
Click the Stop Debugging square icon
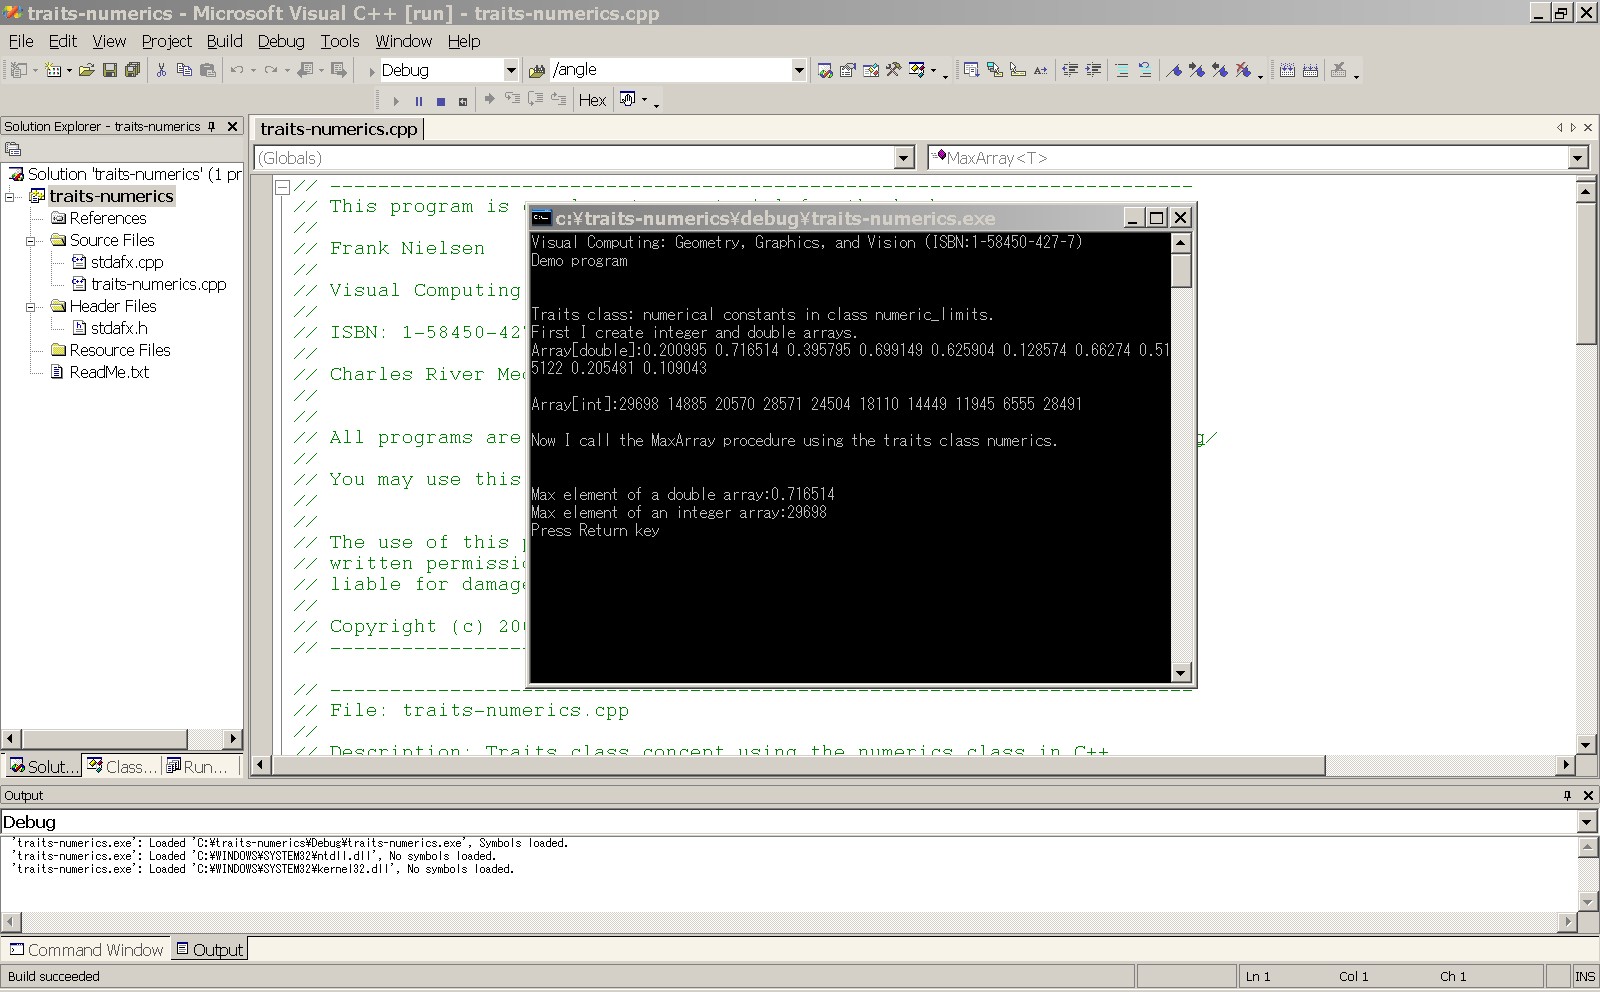pos(440,101)
